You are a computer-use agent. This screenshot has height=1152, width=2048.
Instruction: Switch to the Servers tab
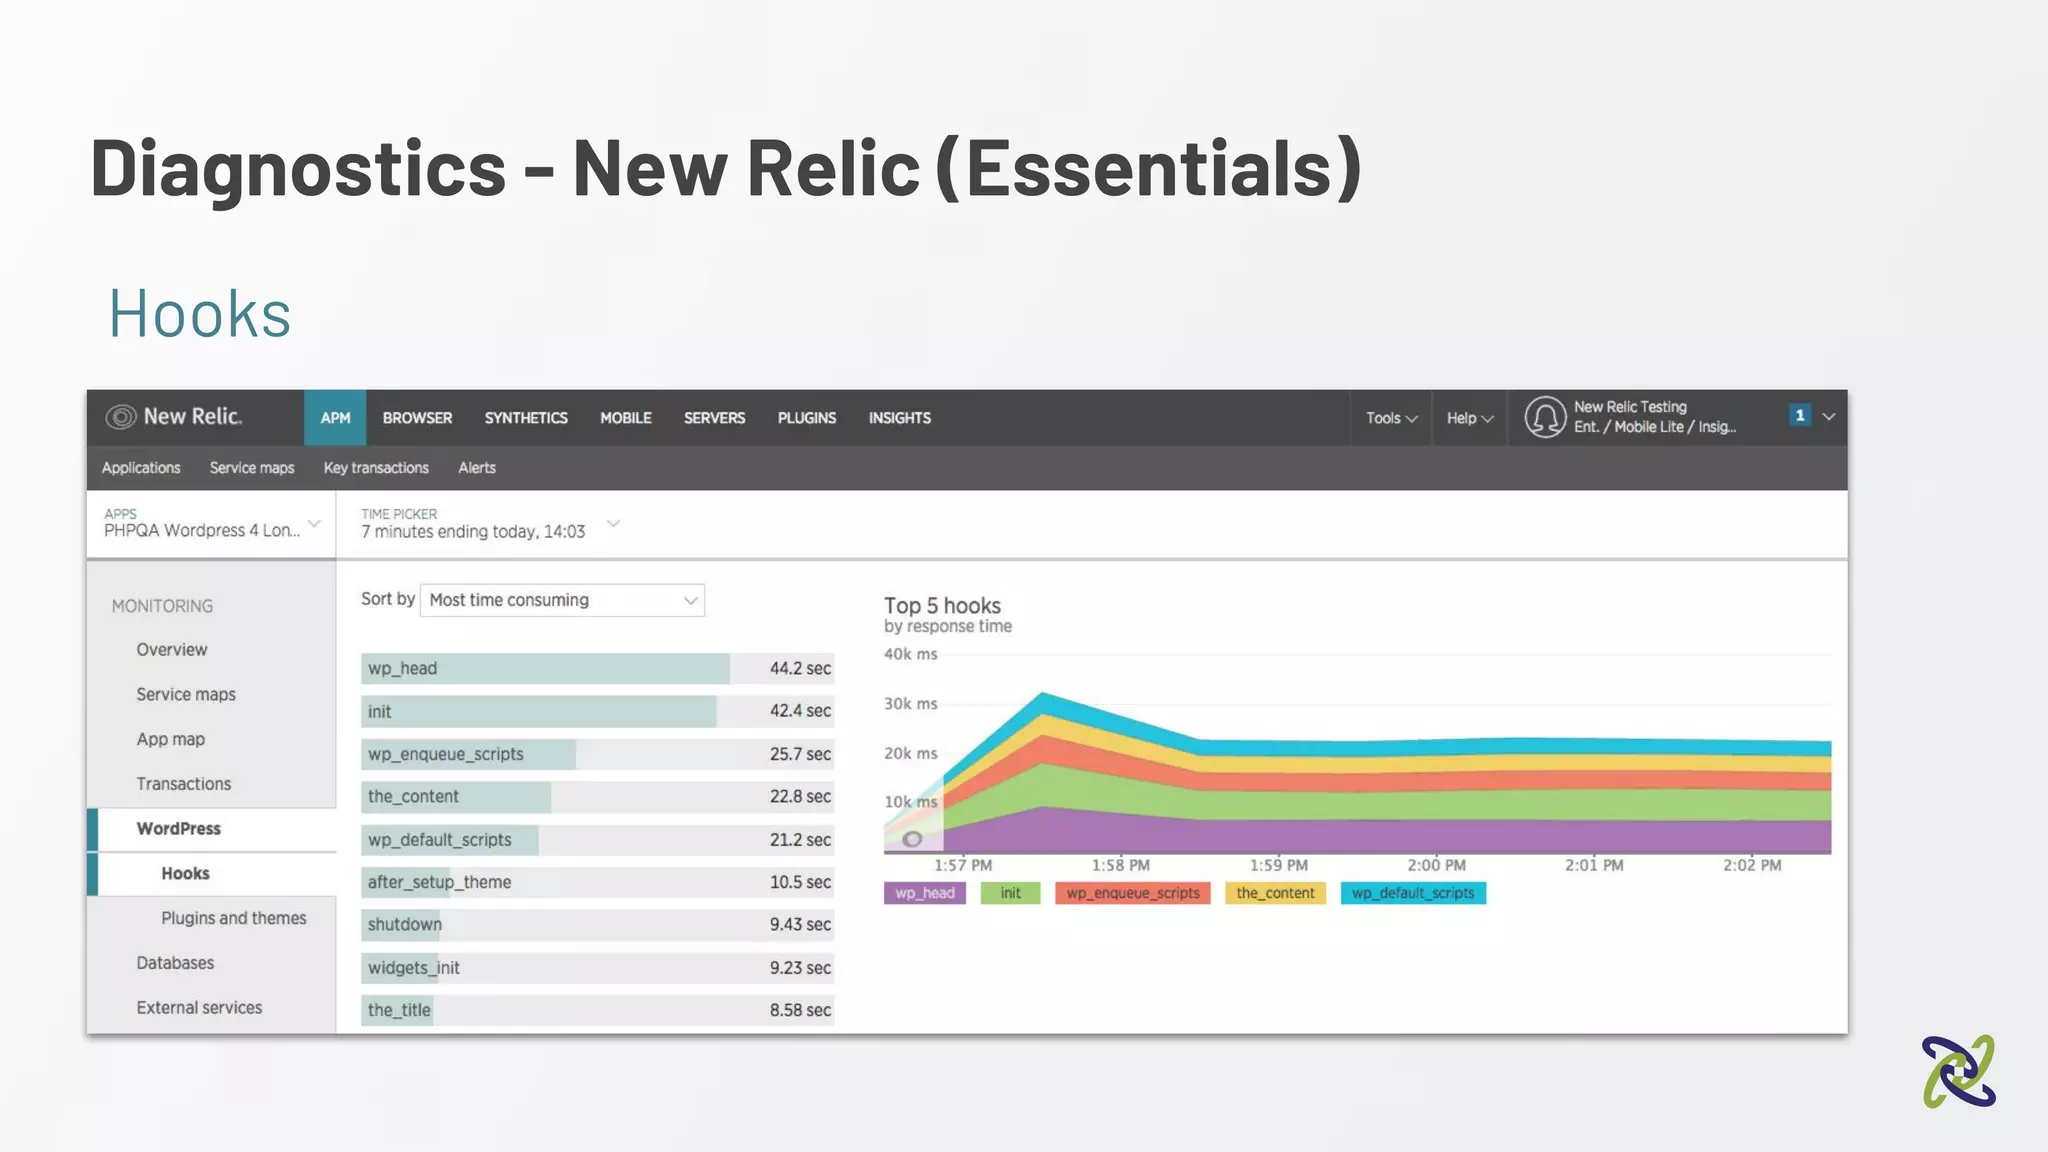tap(714, 418)
